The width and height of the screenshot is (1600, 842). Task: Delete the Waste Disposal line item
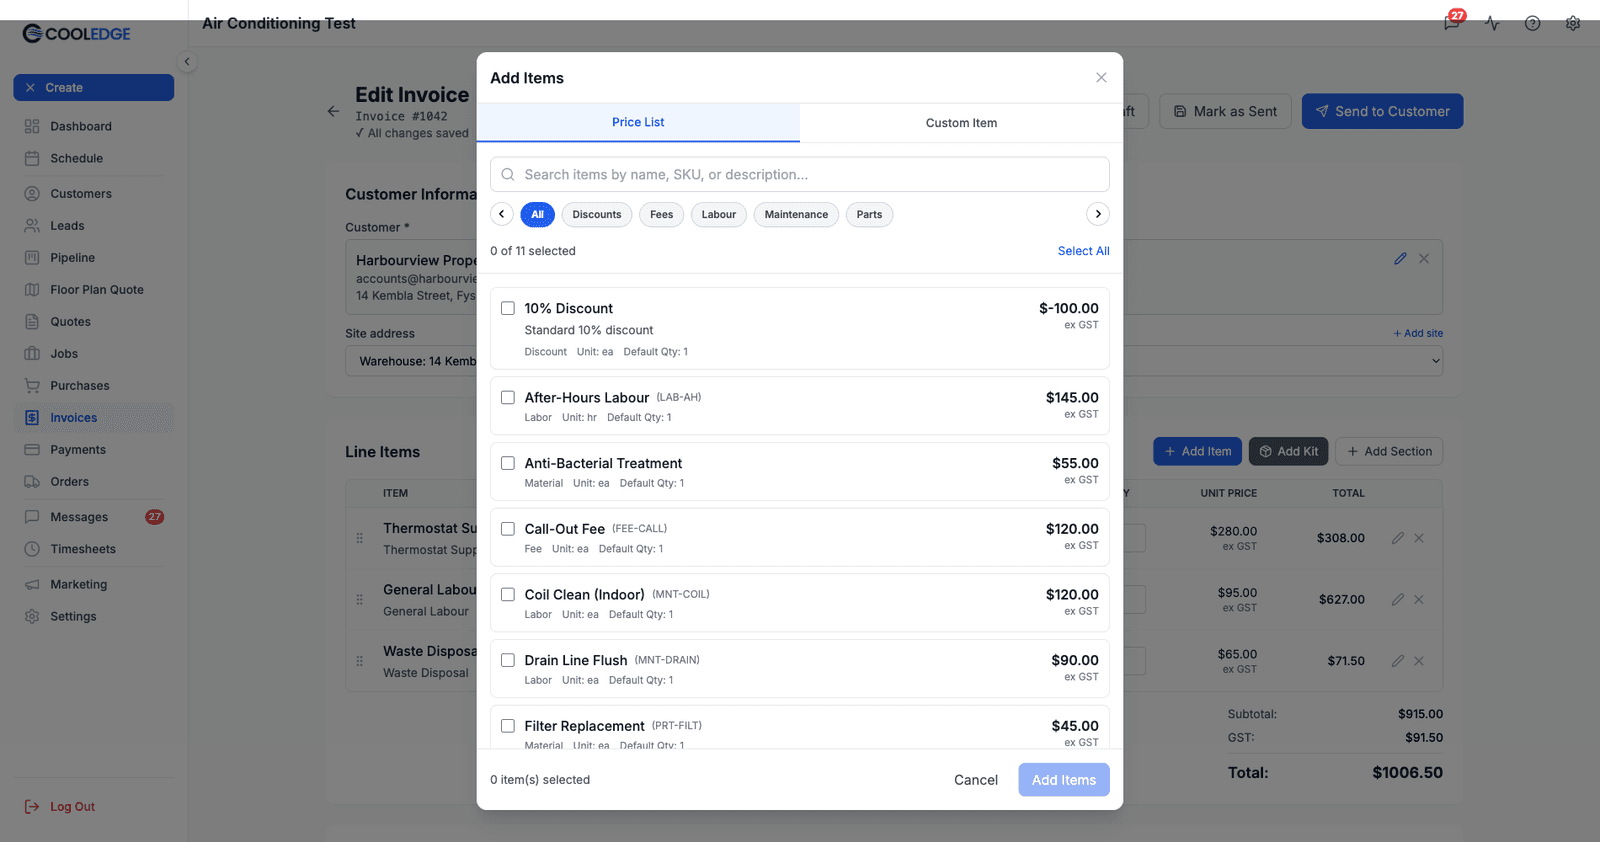(x=1419, y=661)
